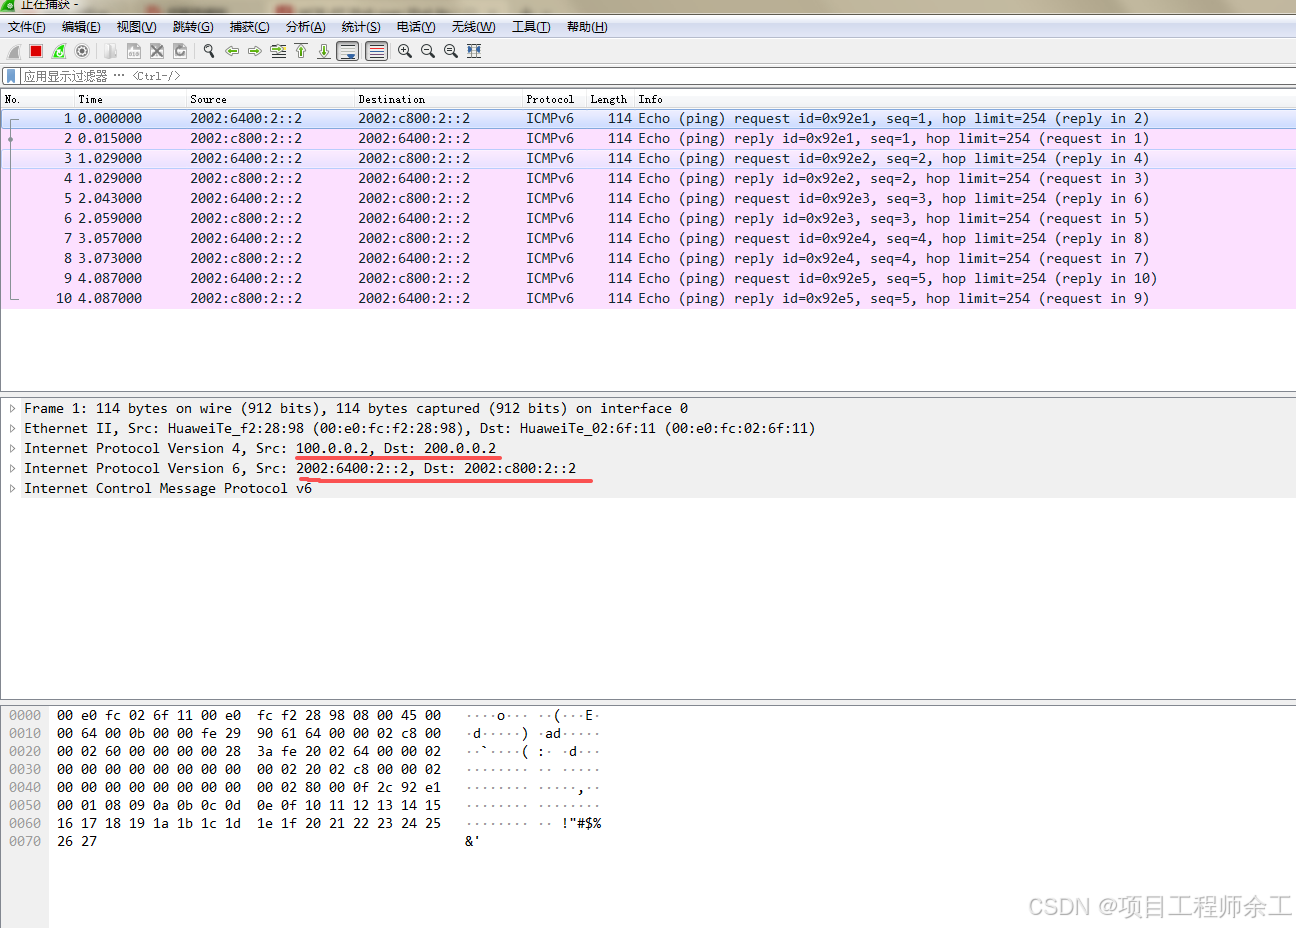Expand the Ethernet II tree row

pyautogui.click(x=12, y=429)
